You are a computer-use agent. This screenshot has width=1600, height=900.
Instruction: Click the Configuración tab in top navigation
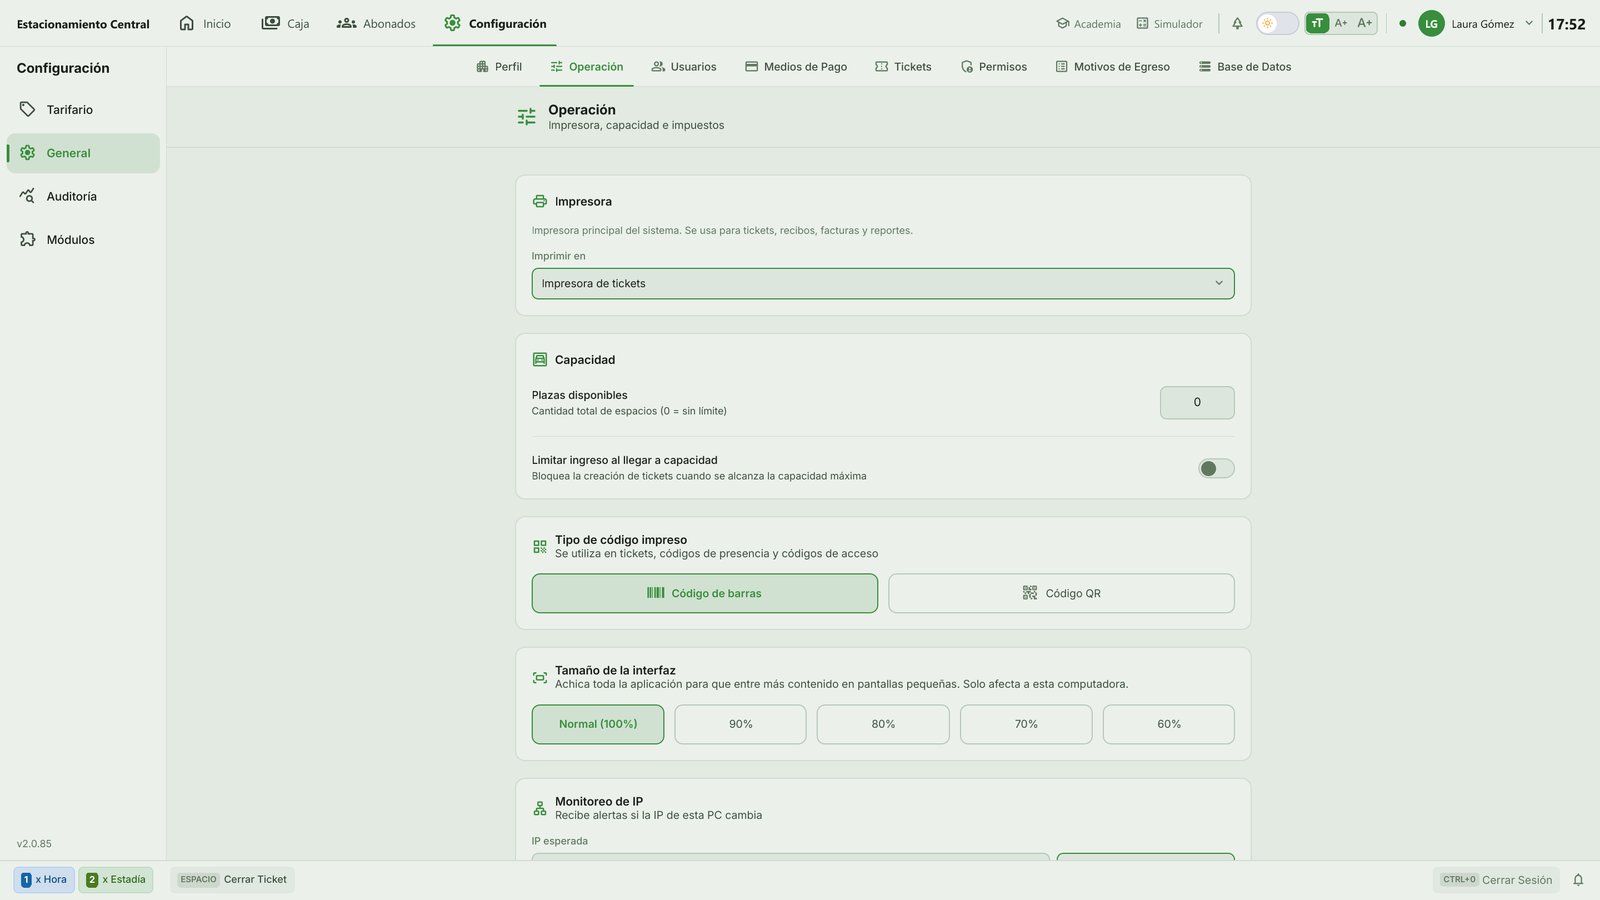tap(495, 23)
